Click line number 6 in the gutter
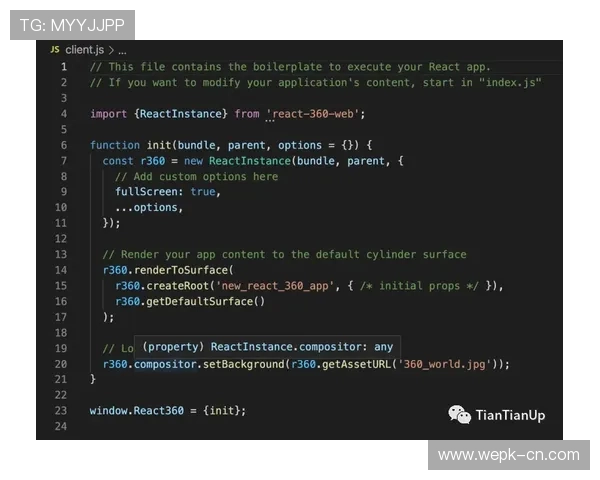Screen dimensions: 600x480 pos(64,145)
